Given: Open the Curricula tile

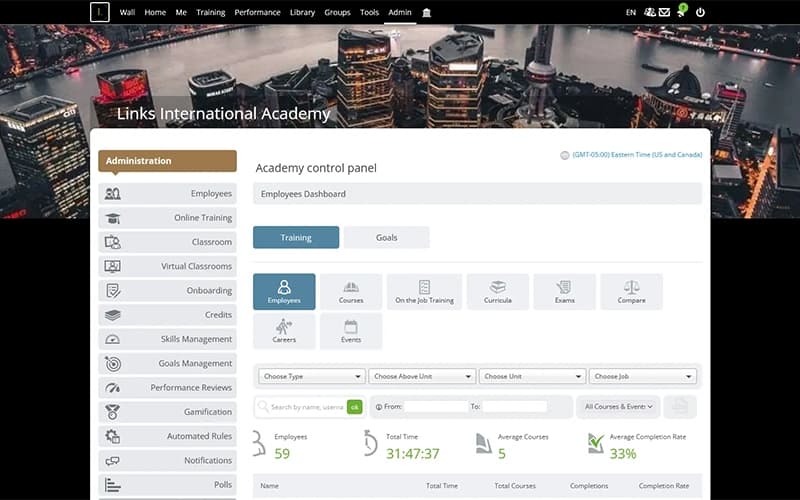Looking at the screenshot, I should 497,291.
